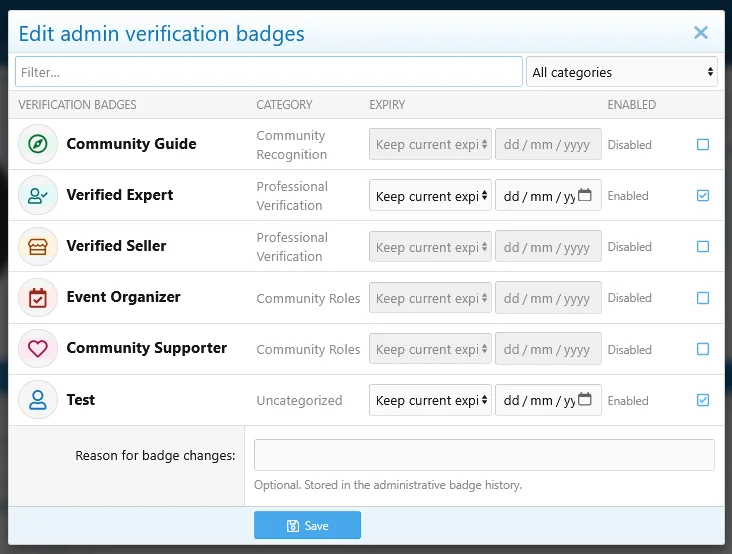The height and width of the screenshot is (554, 732).
Task: Open the Verified Expert expiry mode dropdown
Action: 430,195
